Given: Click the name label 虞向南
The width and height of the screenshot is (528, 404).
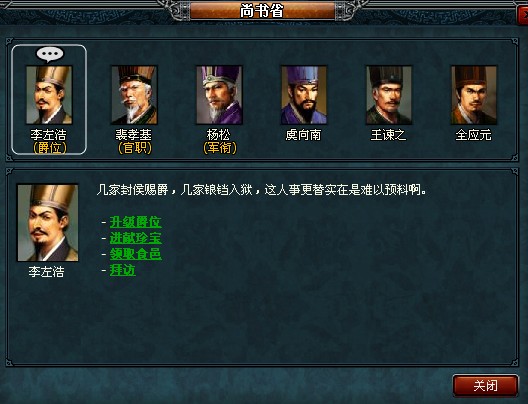Looking at the screenshot, I should 303,135.
